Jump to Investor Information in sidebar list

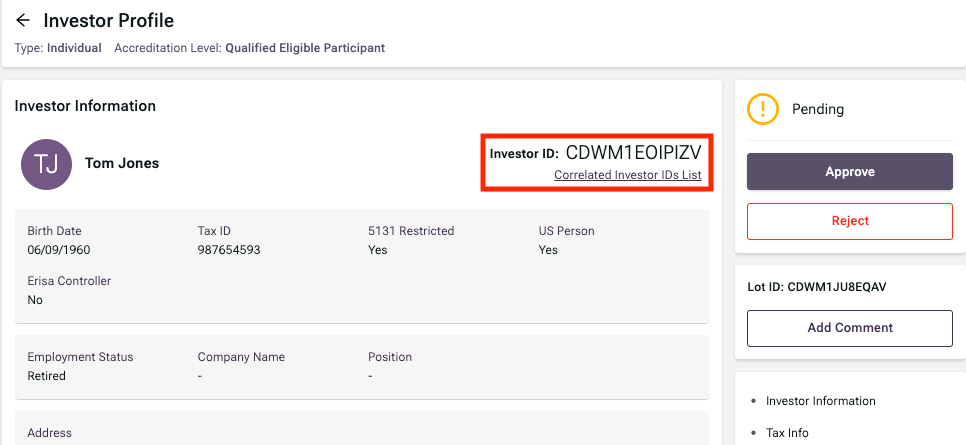820,401
